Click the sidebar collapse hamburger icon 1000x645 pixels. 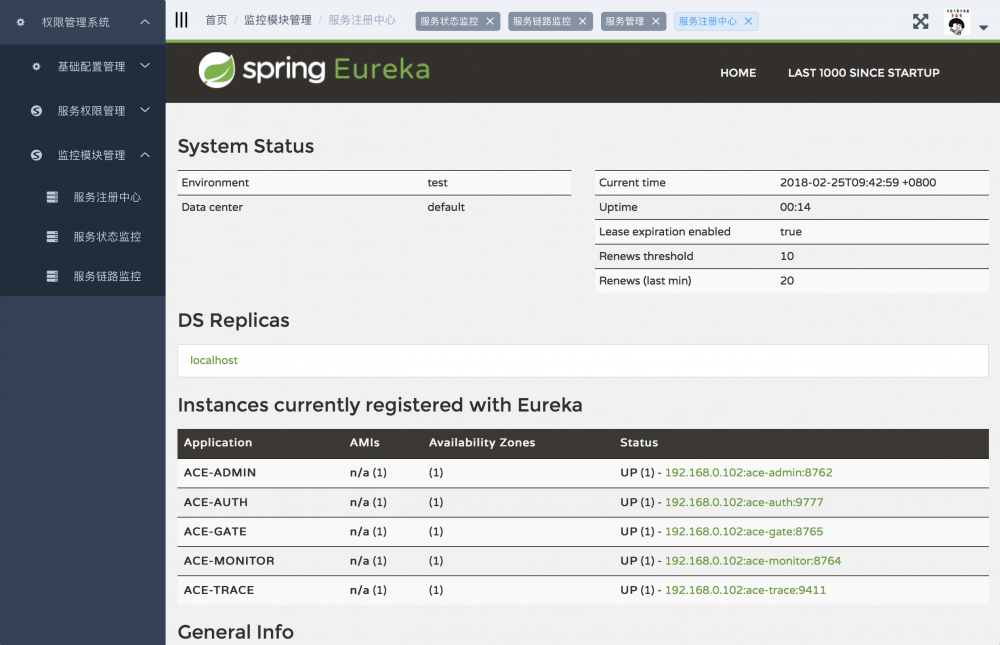[181, 19]
